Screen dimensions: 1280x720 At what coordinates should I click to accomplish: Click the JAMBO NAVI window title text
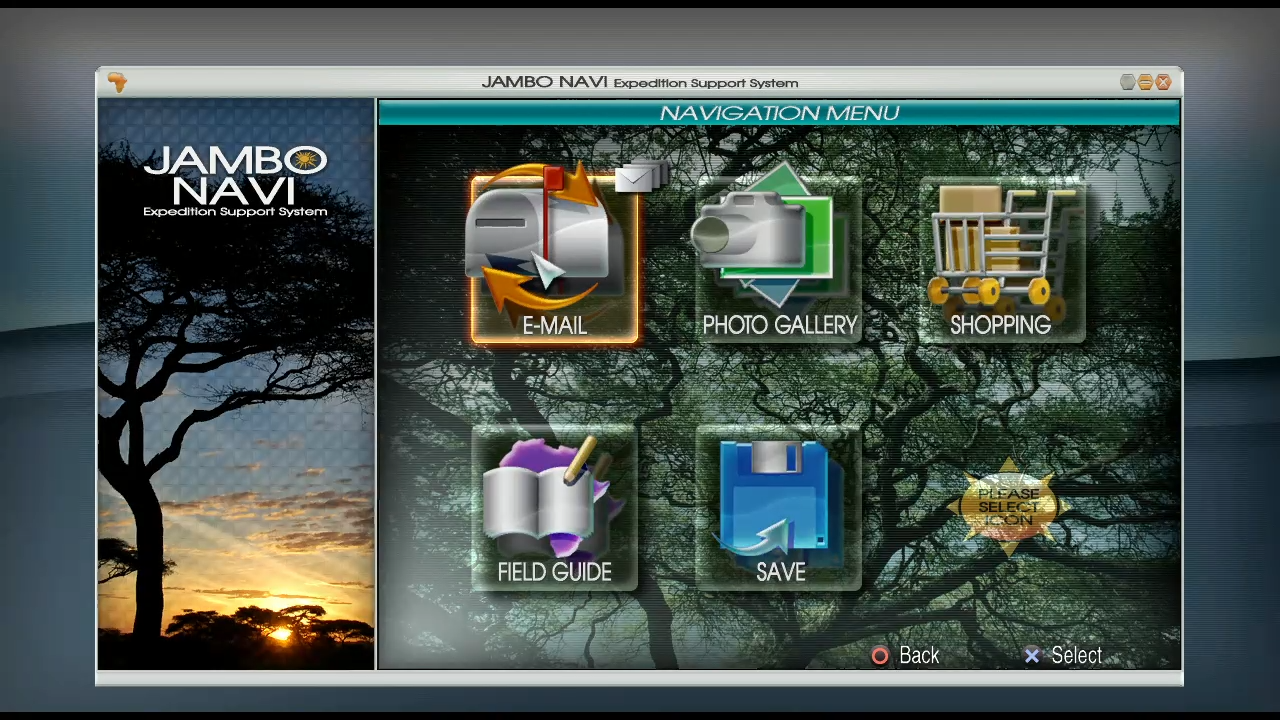(x=640, y=82)
